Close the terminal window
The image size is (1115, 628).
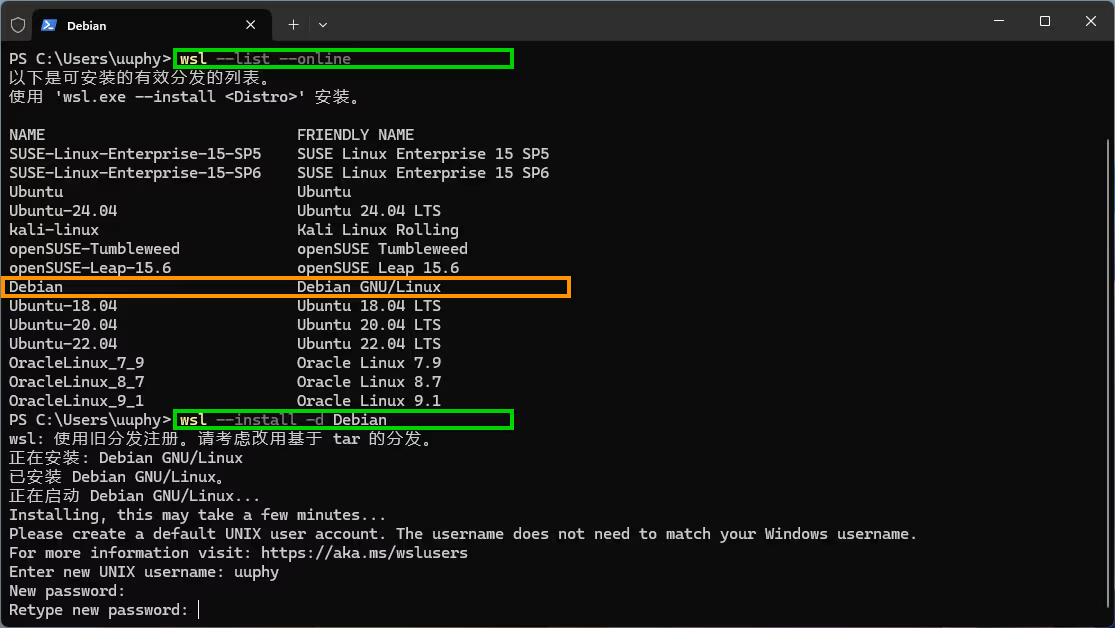tap(1090, 21)
